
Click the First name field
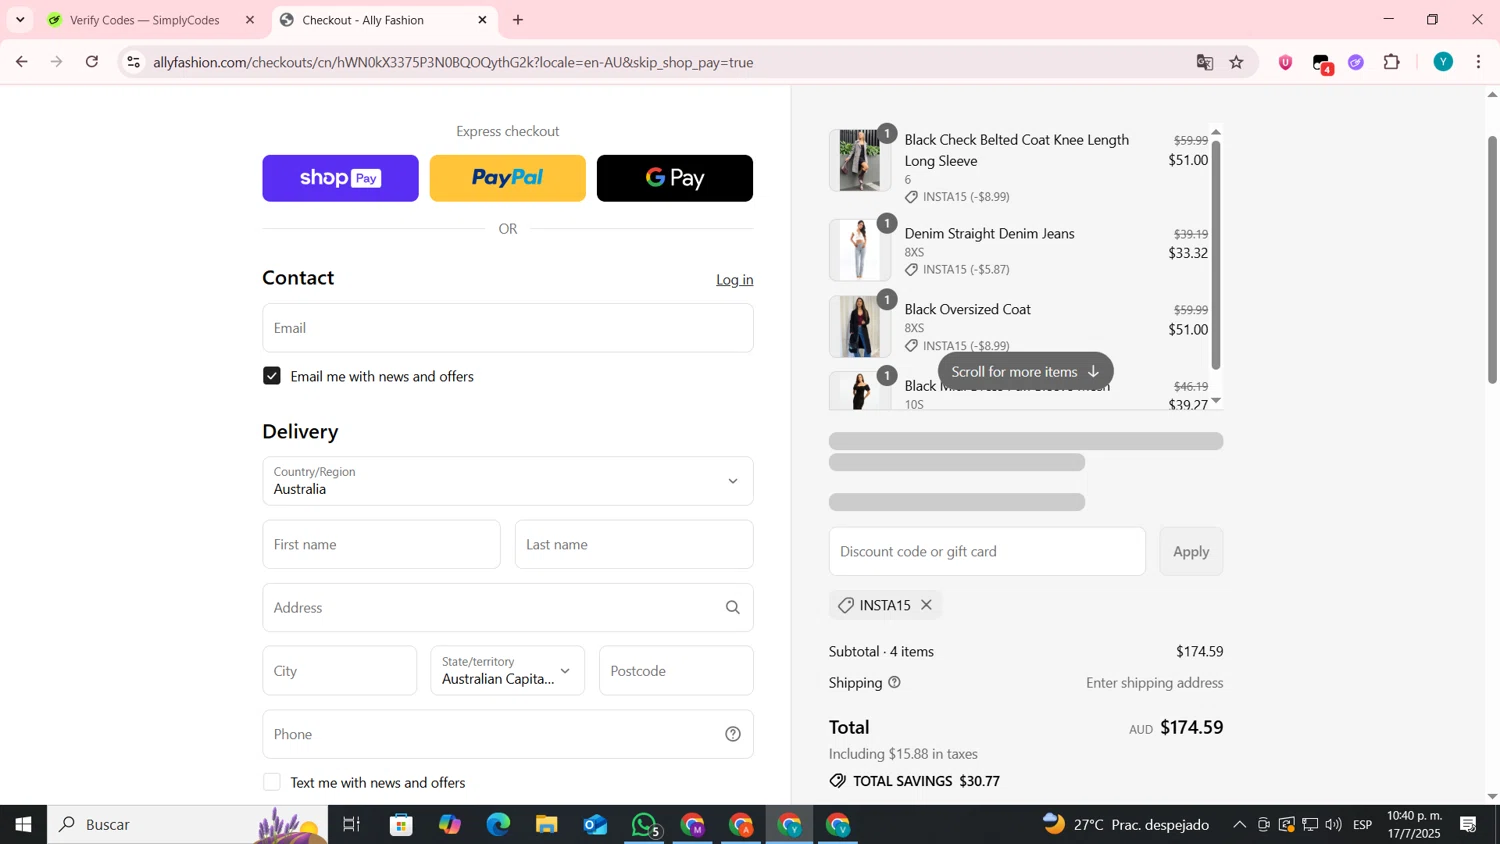pos(381,544)
